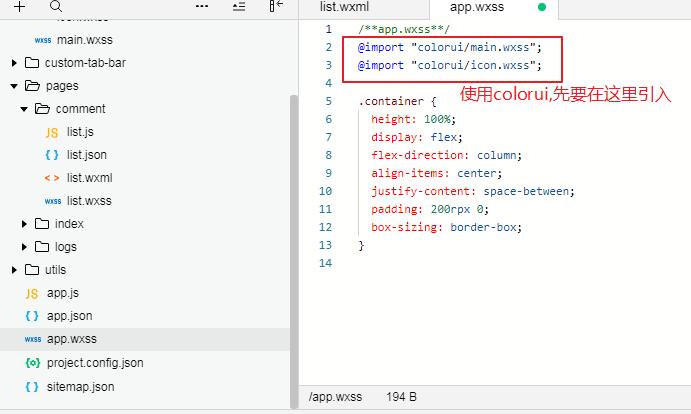Click the JS icon of app.js
The height and width of the screenshot is (414, 691).
tap(32, 294)
